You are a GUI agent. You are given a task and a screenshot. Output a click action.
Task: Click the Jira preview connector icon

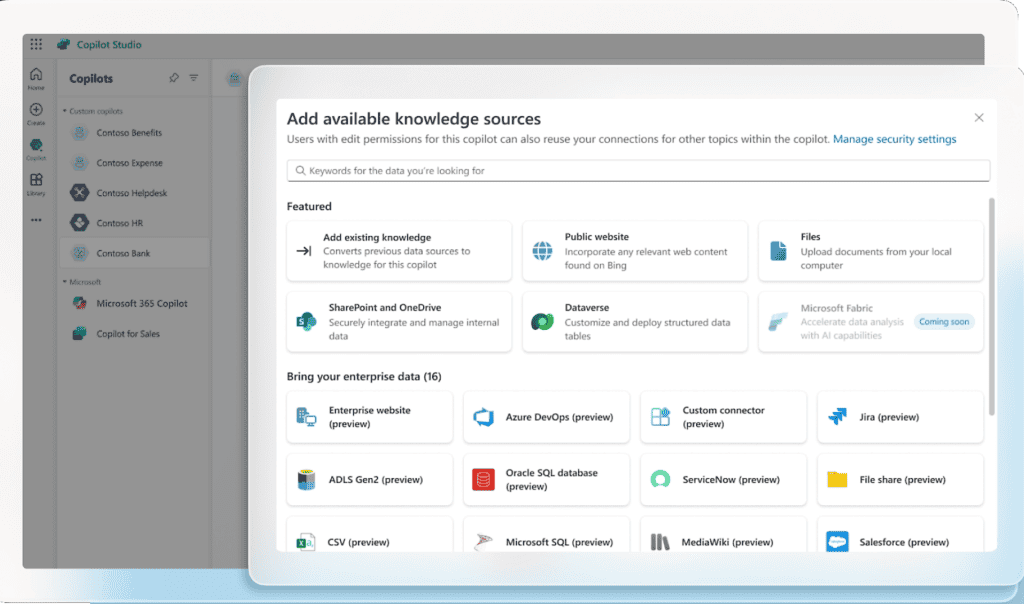pyautogui.click(x=837, y=417)
